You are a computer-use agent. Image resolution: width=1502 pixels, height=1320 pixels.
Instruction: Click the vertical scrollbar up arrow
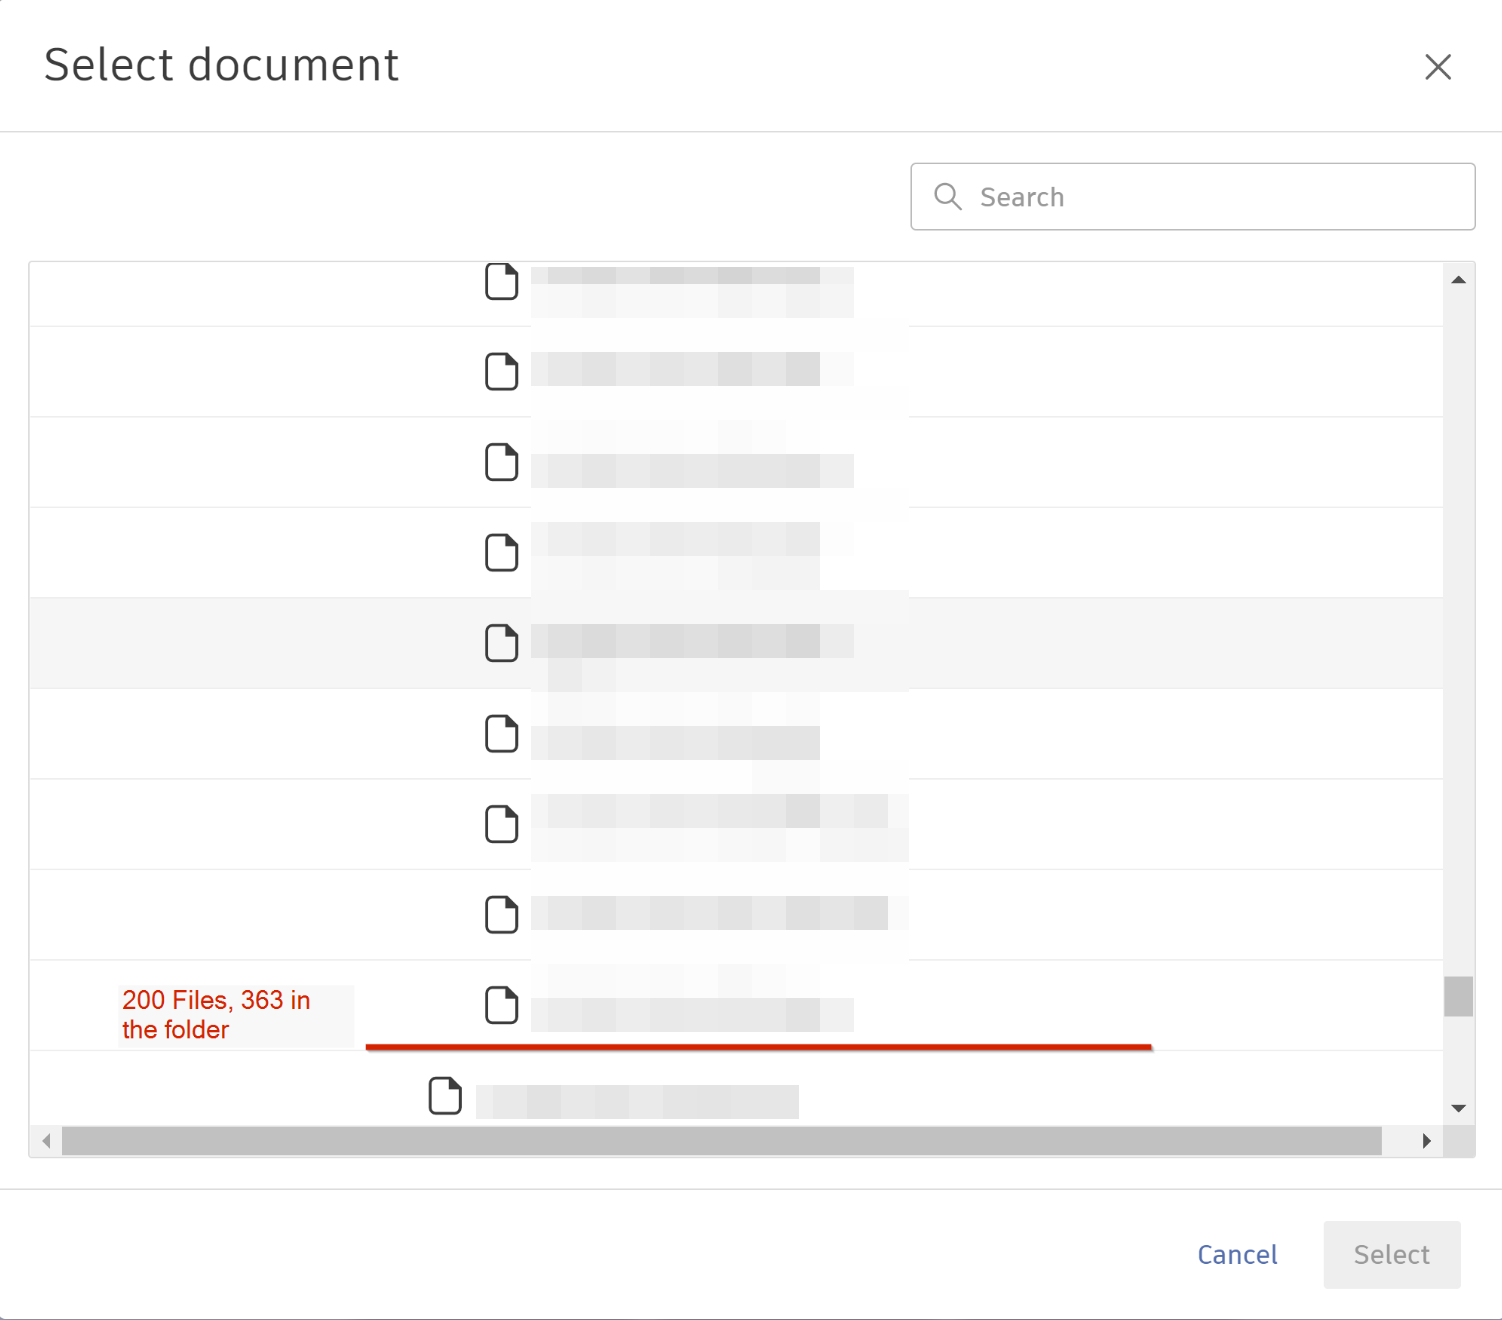(x=1459, y=280)
